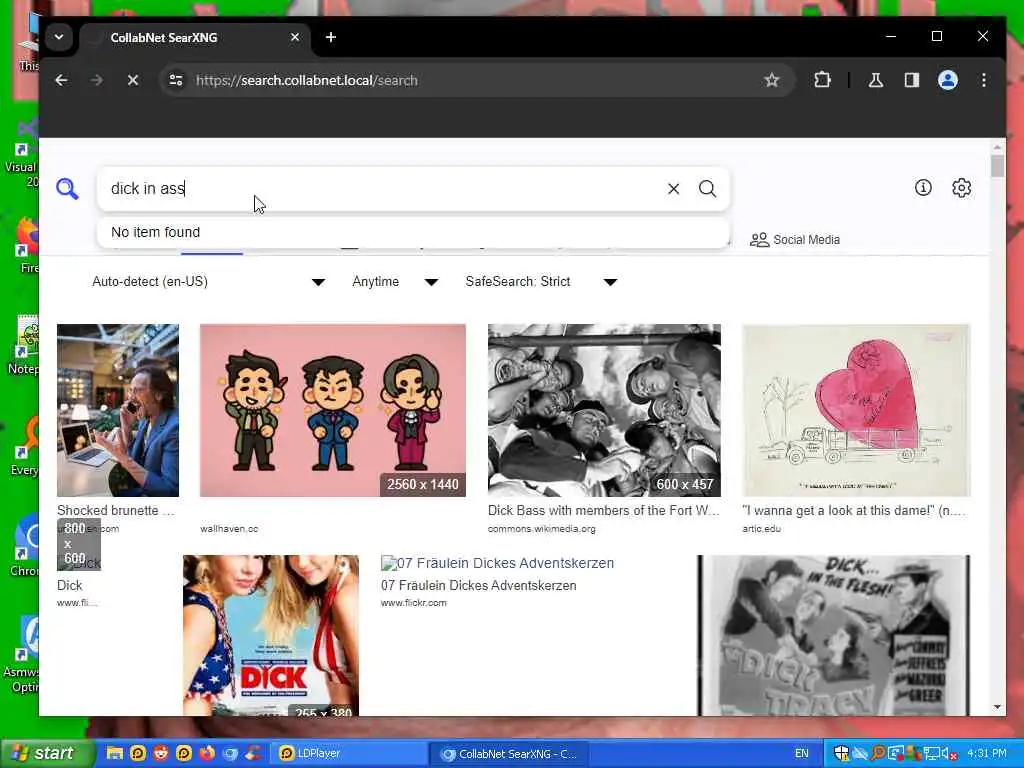Click the page scrollbar down arrow
Screen dimensions: 1024x768
(x=997, y=707)
